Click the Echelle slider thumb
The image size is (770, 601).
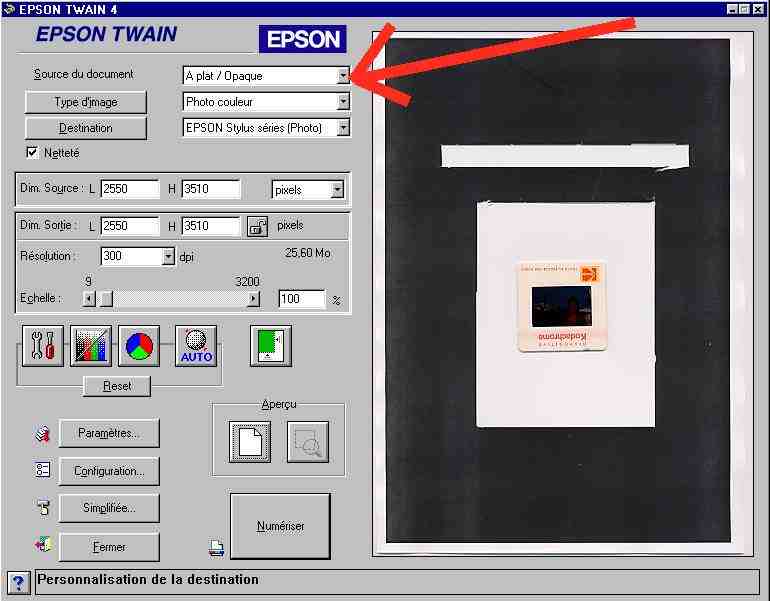106,299
